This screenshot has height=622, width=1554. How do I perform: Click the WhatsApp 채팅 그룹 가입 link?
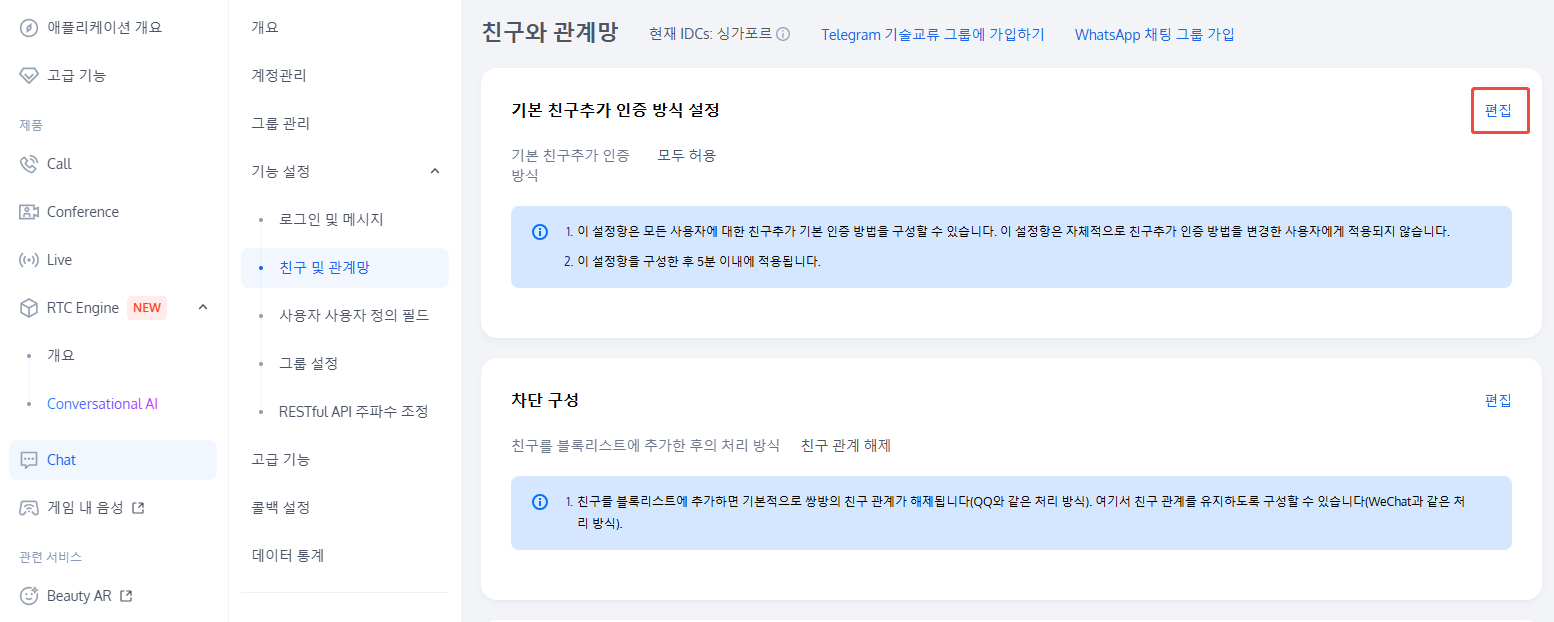point(1154,34)
